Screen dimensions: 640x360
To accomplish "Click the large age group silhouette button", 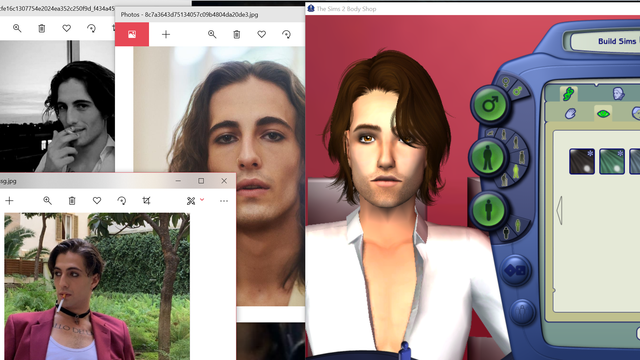I will tap(488, 158).
